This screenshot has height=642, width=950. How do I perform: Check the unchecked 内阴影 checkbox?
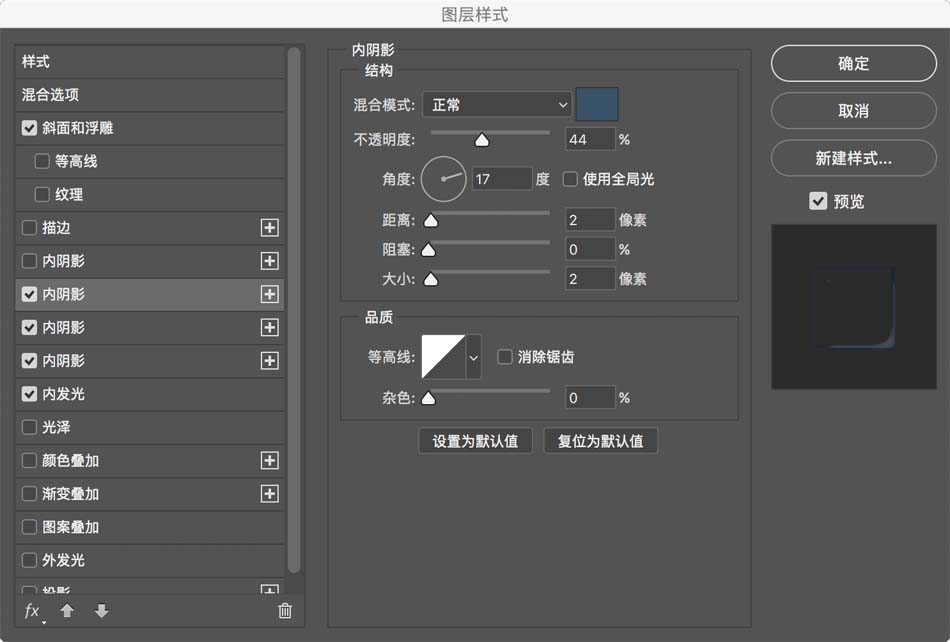point(29,261)
